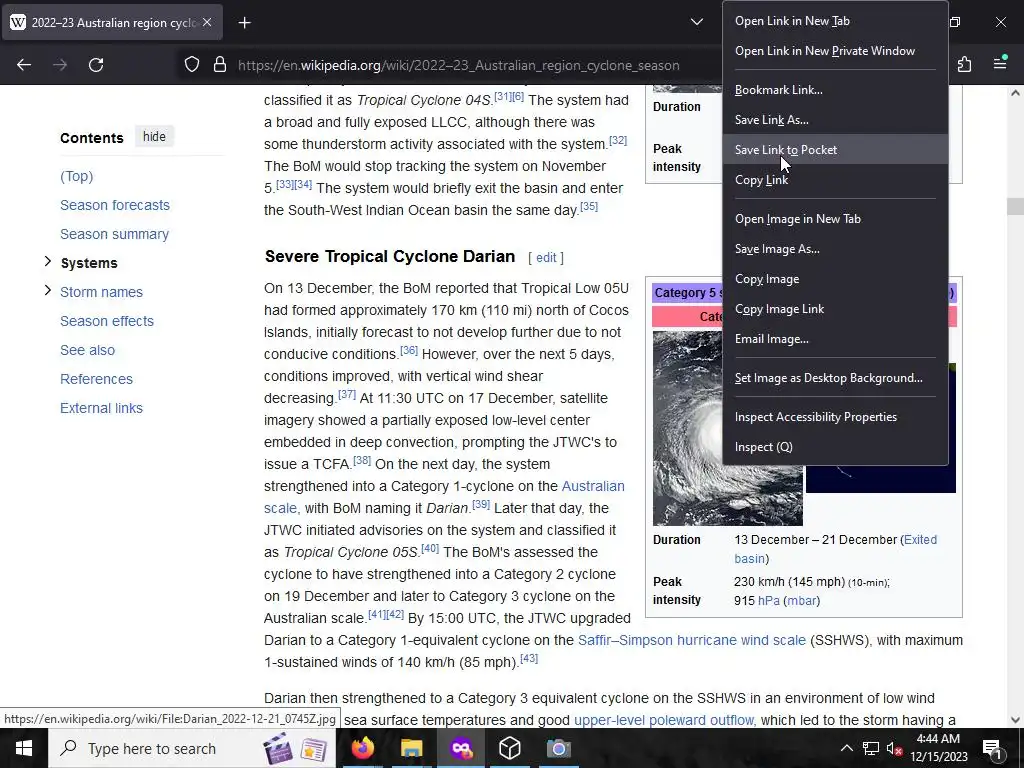Screen dimensions: 1024x768
Task: Go to References section
Action: coord(96,379)
